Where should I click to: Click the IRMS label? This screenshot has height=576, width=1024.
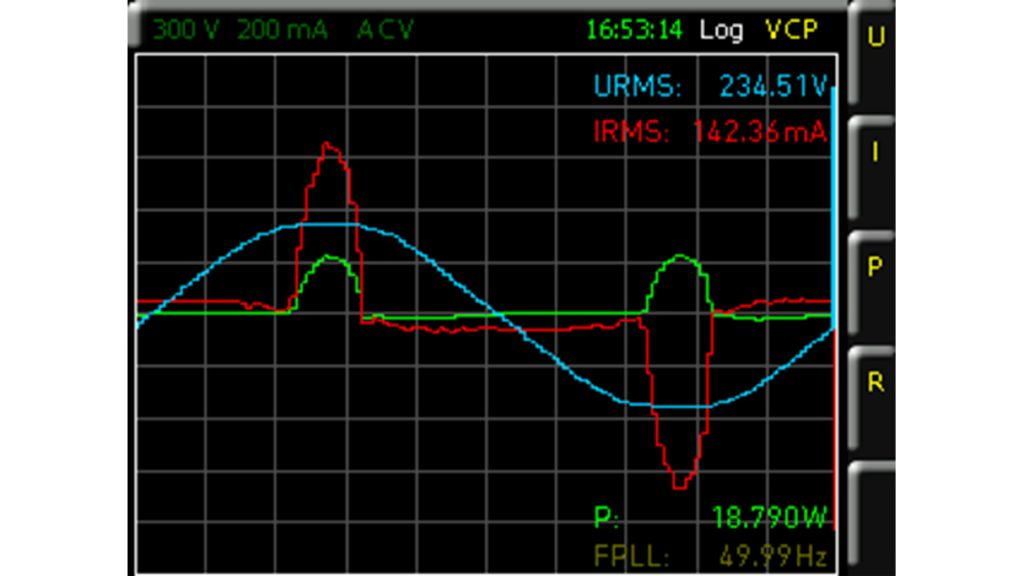pyautogui.click(x=631, y=132)
